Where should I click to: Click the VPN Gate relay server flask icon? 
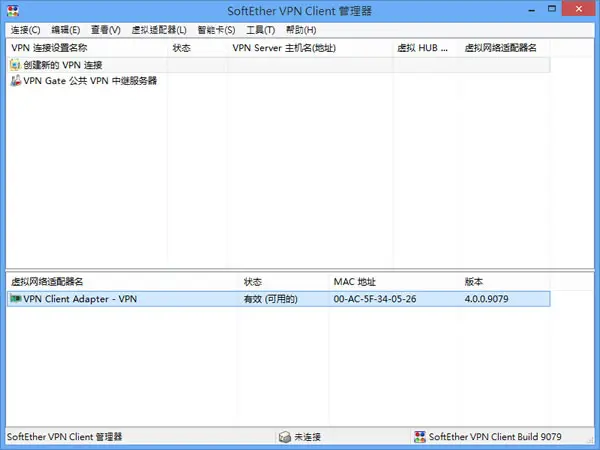[x=15, y=81]
